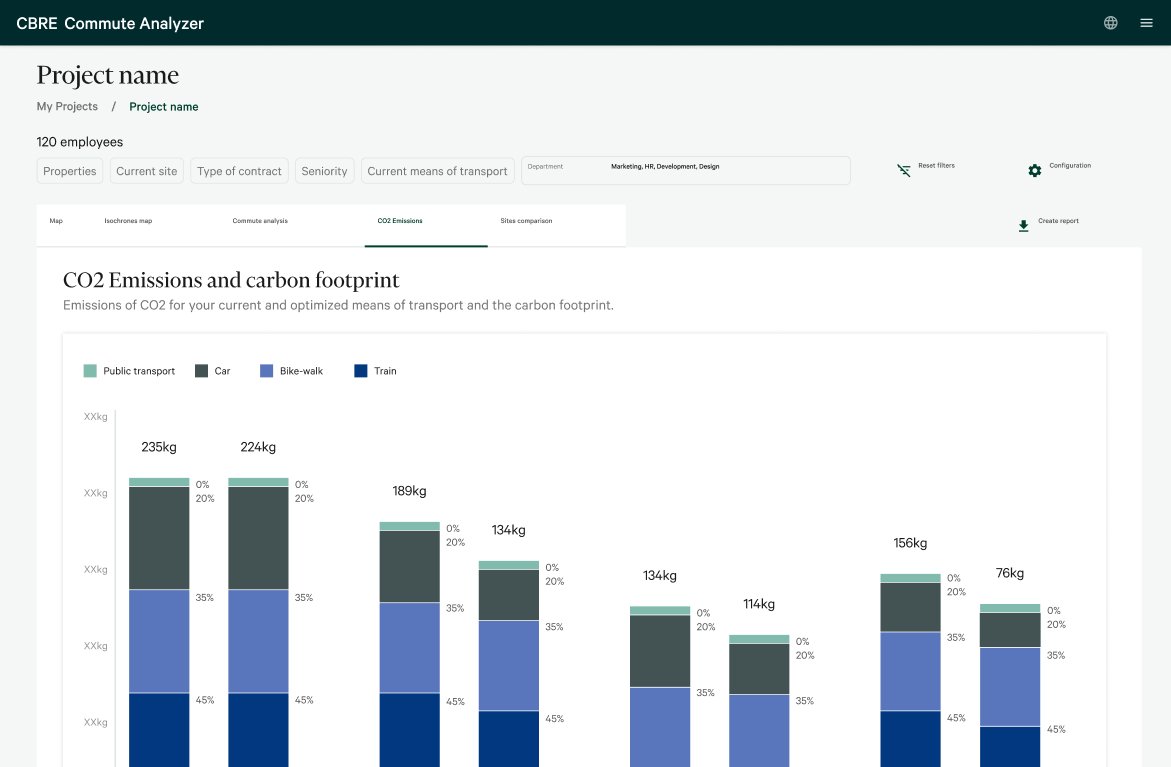The image size is (1171, 767).
Task: Click the 235kg bar total label
Action: (x=159, y=447)
